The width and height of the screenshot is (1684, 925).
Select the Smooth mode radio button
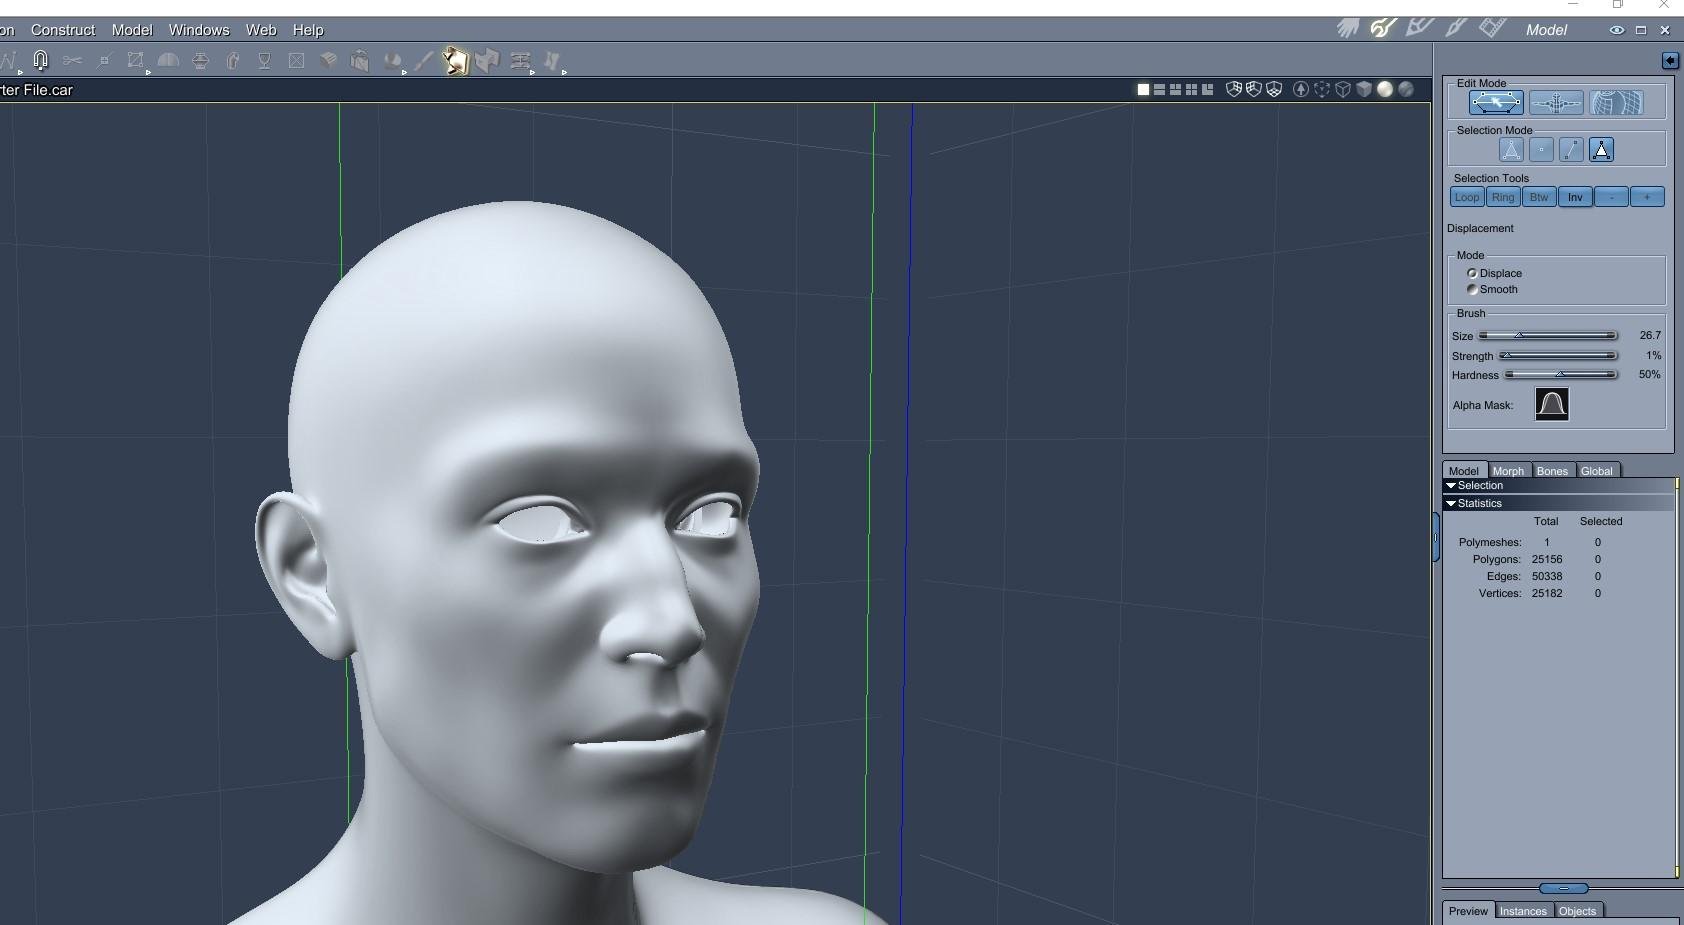[1472, 289]
